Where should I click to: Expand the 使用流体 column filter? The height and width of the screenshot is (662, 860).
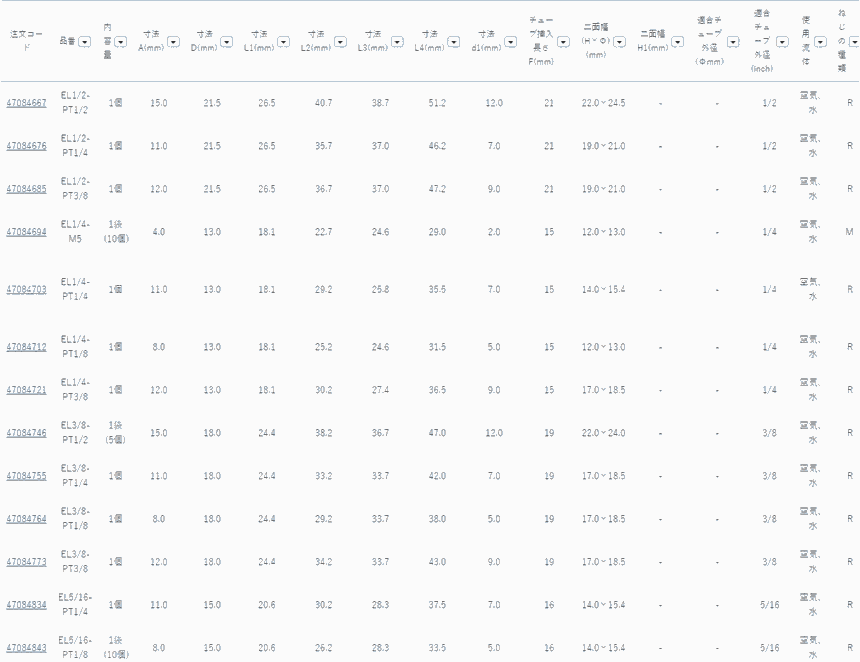820,42
